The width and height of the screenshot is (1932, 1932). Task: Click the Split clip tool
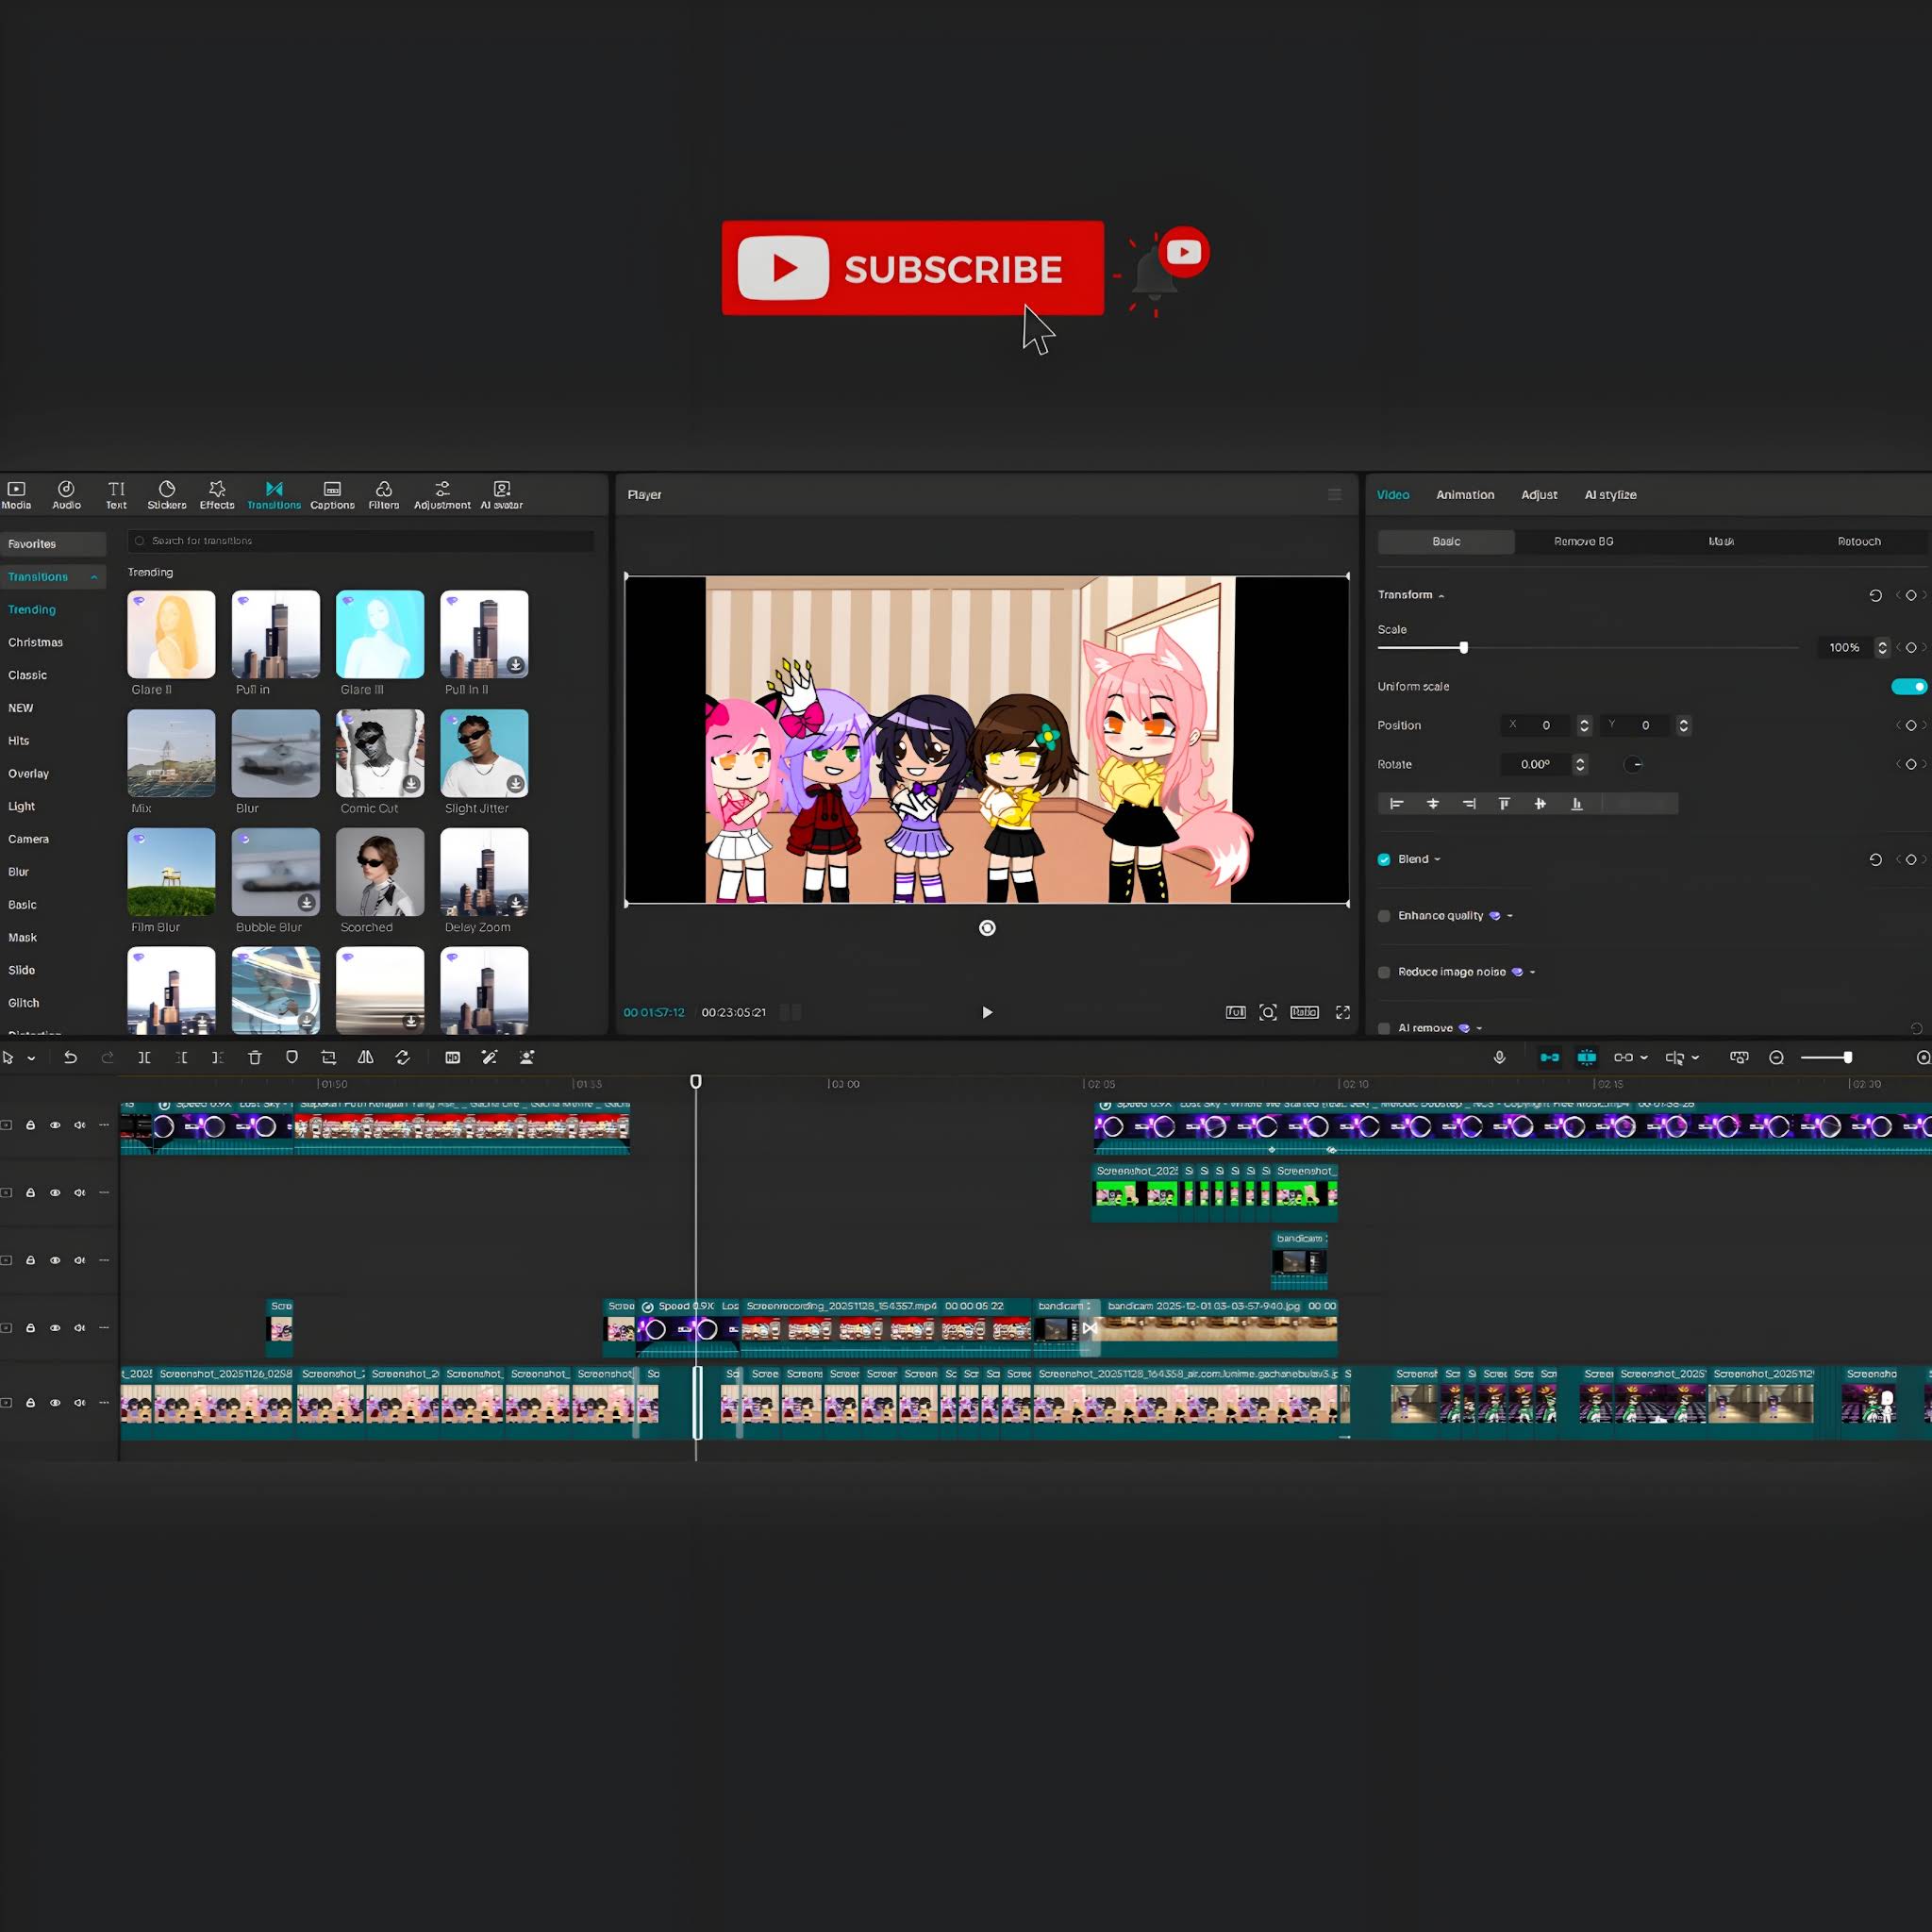(x=144, y=1057)
